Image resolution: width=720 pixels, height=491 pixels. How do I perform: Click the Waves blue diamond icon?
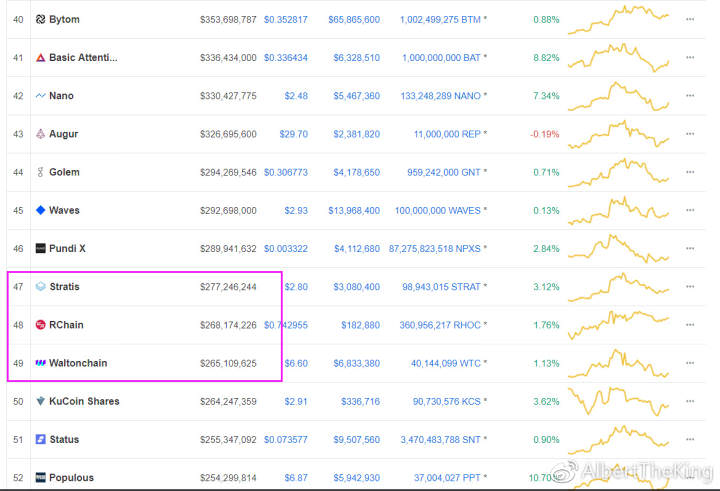coord(40,210)
